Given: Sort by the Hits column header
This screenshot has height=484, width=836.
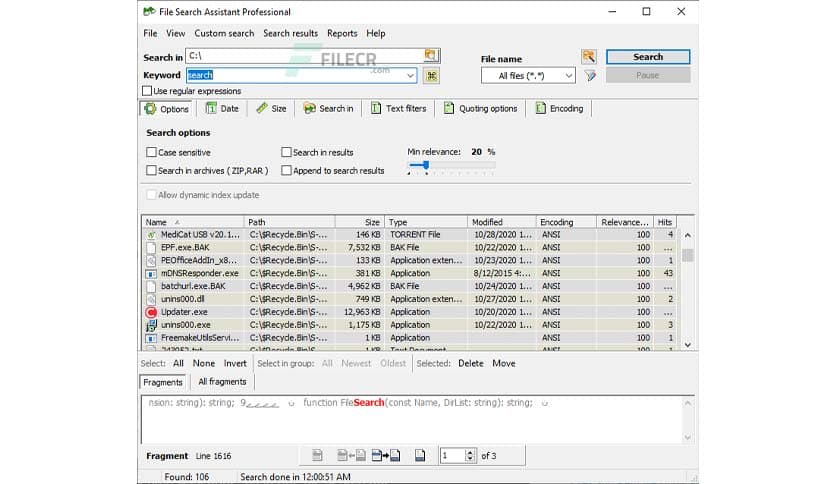Looking at the screenshot, I should (x=665, y=222).
